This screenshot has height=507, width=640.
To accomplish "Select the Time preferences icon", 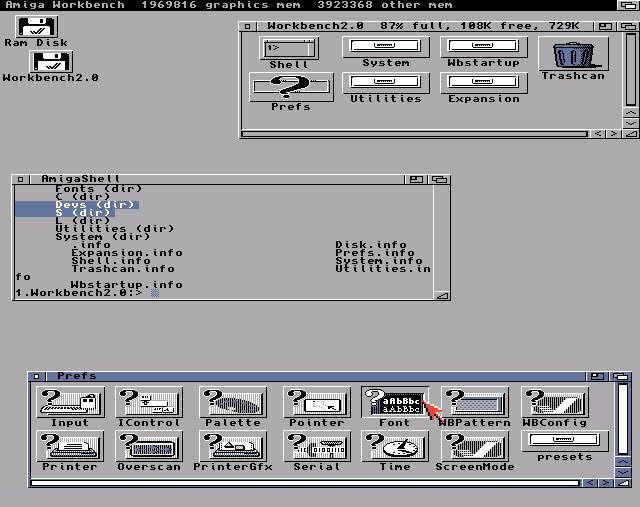I will point(395,446).
